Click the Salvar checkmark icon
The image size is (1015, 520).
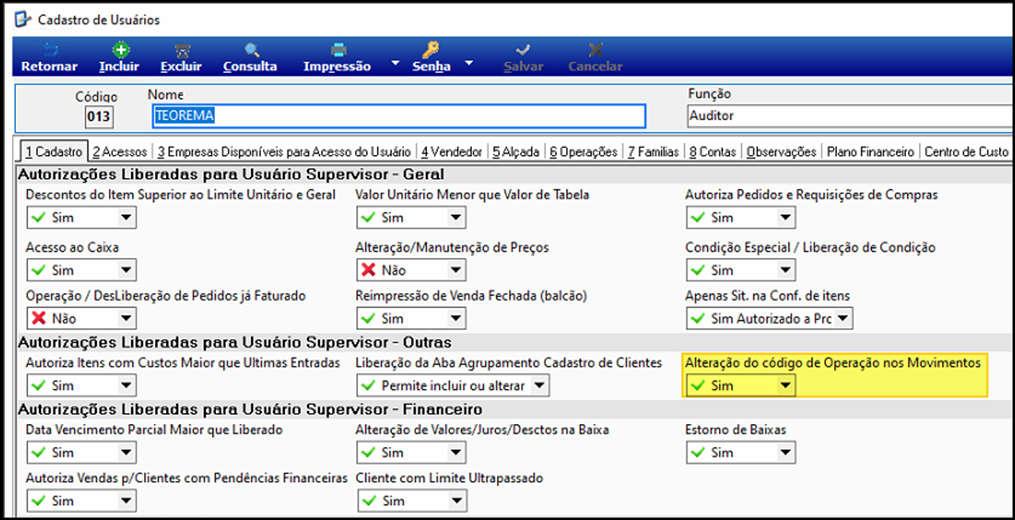tap(523, 50)
